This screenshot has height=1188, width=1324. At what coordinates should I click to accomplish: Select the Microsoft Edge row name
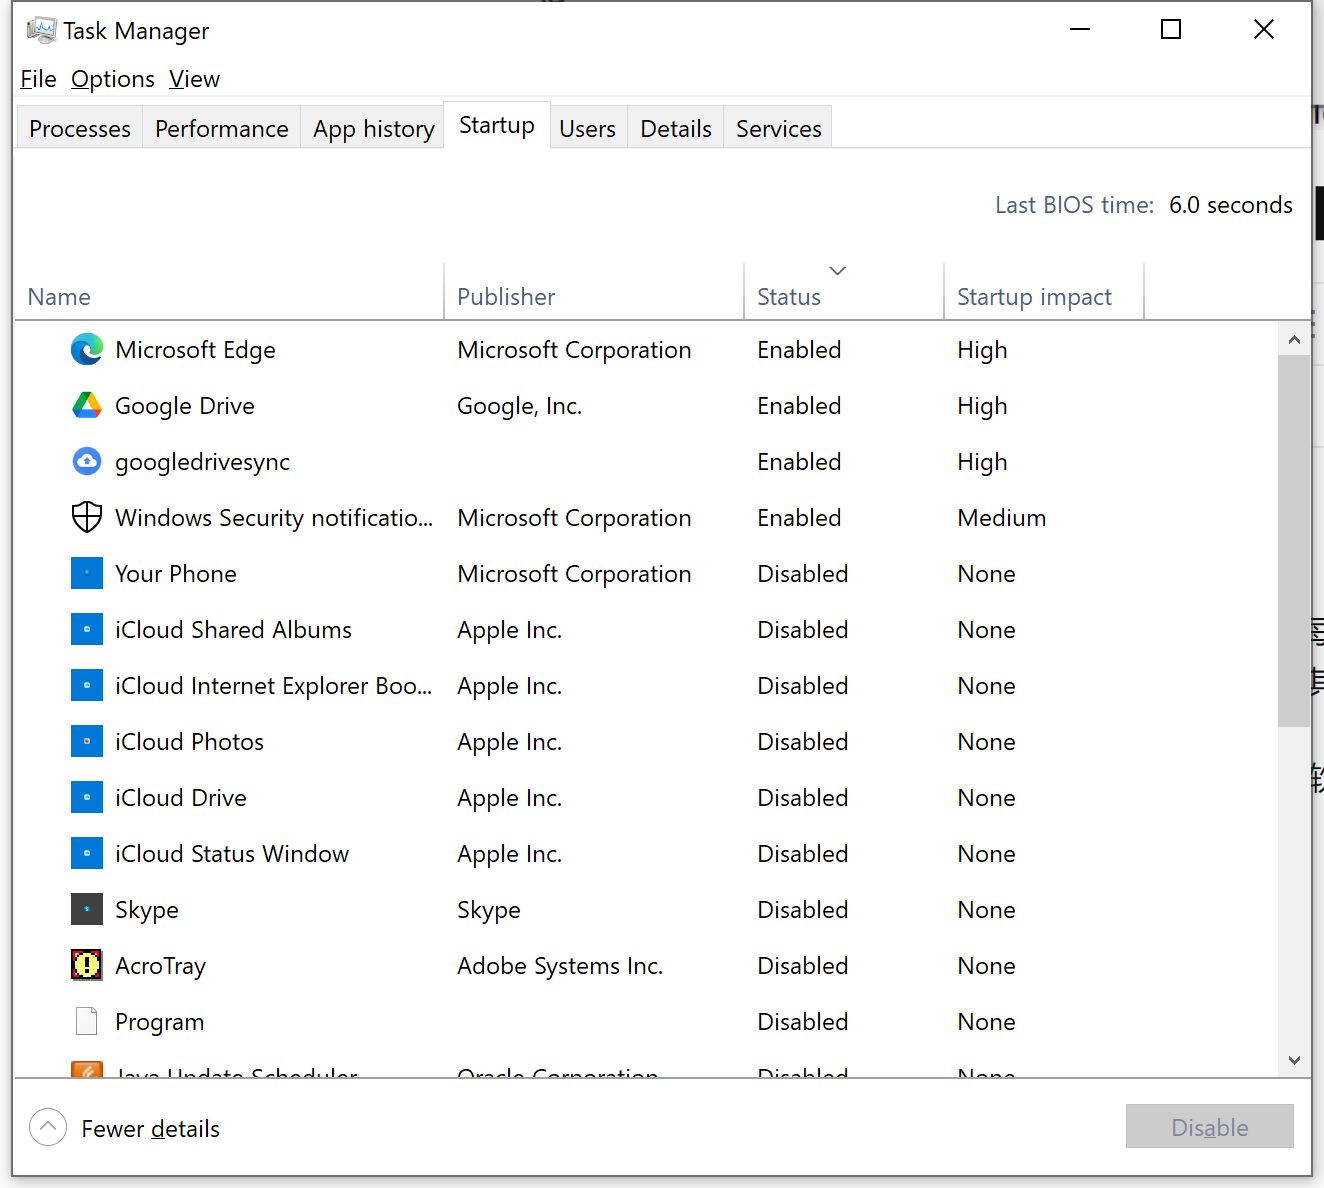(x=195, y=350)
